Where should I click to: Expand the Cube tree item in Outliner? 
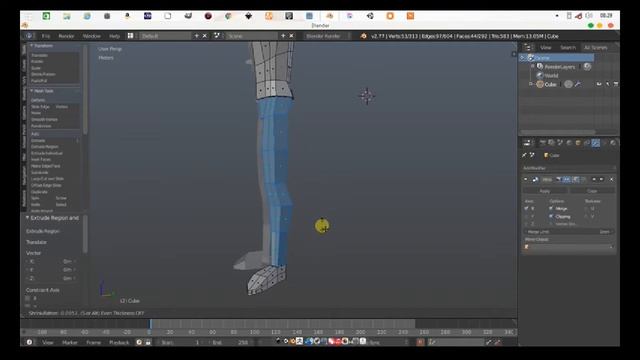[x=531, y=84]
